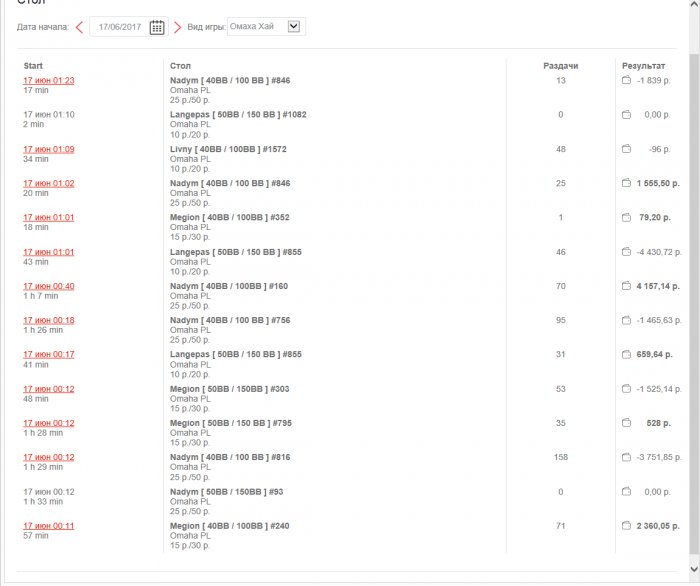Click the Результат column header
The image size is (700, 586).
[x=643, y=65]
